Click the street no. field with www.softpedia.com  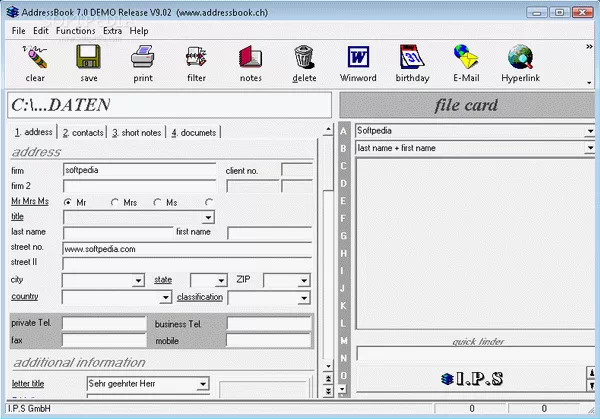[187, 249]
